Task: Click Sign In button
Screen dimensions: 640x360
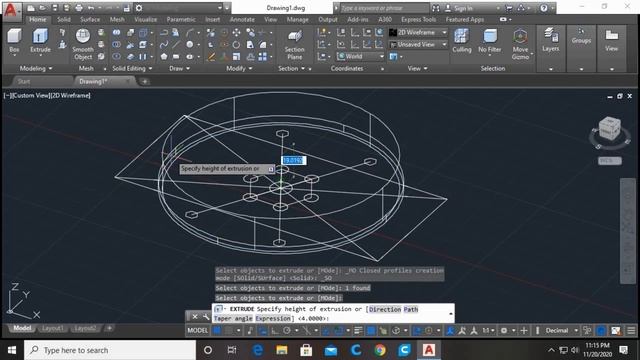Action: 463,8
